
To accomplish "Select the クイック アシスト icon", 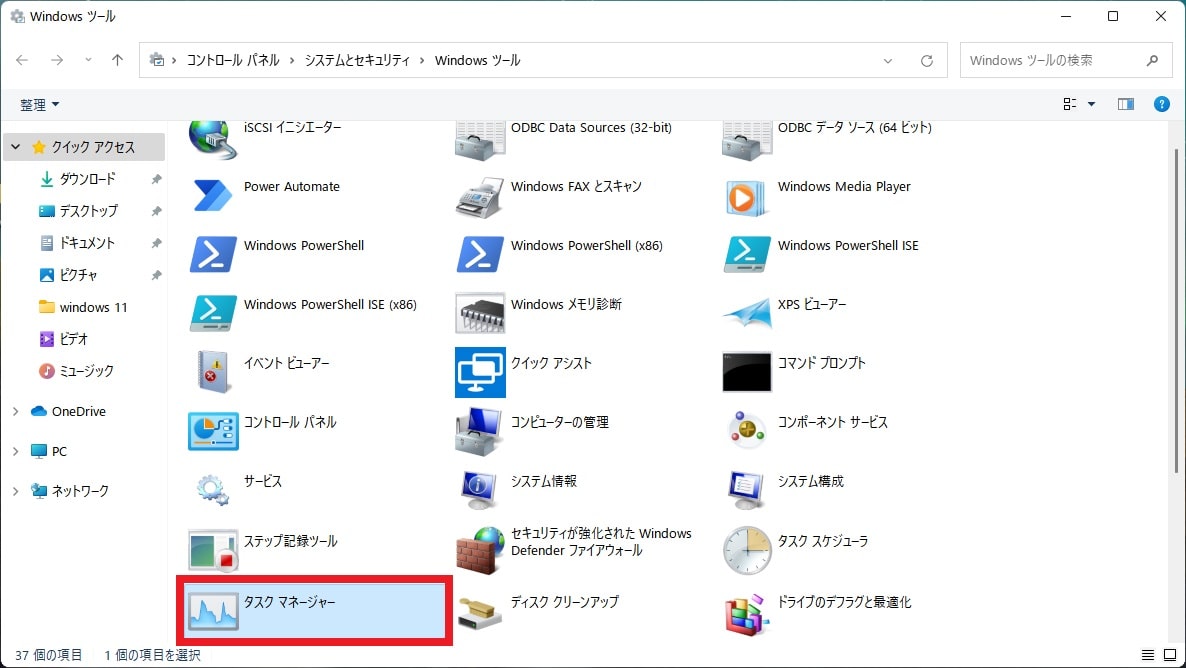I will (x=480, y=372).
